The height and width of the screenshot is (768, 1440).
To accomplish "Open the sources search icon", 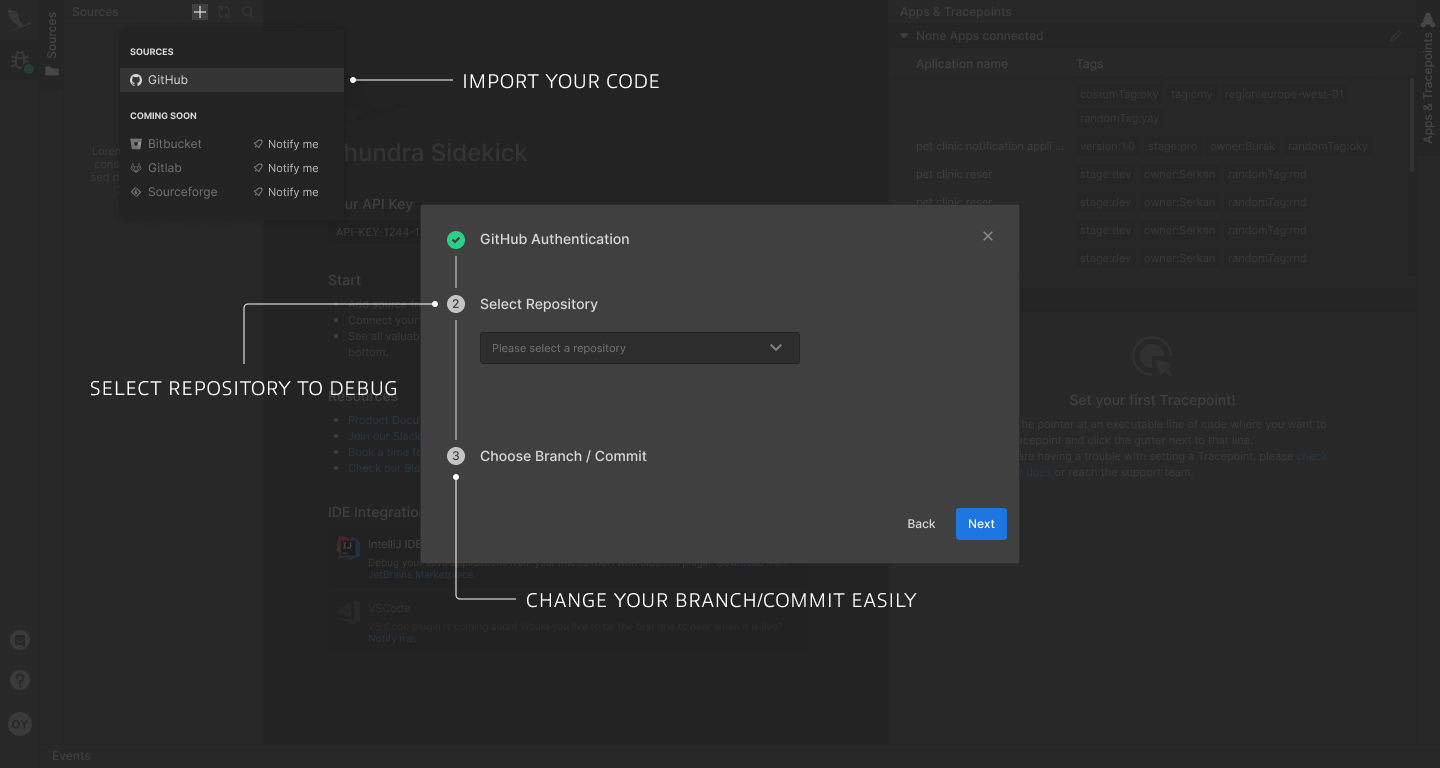I will tap(247, 12).
